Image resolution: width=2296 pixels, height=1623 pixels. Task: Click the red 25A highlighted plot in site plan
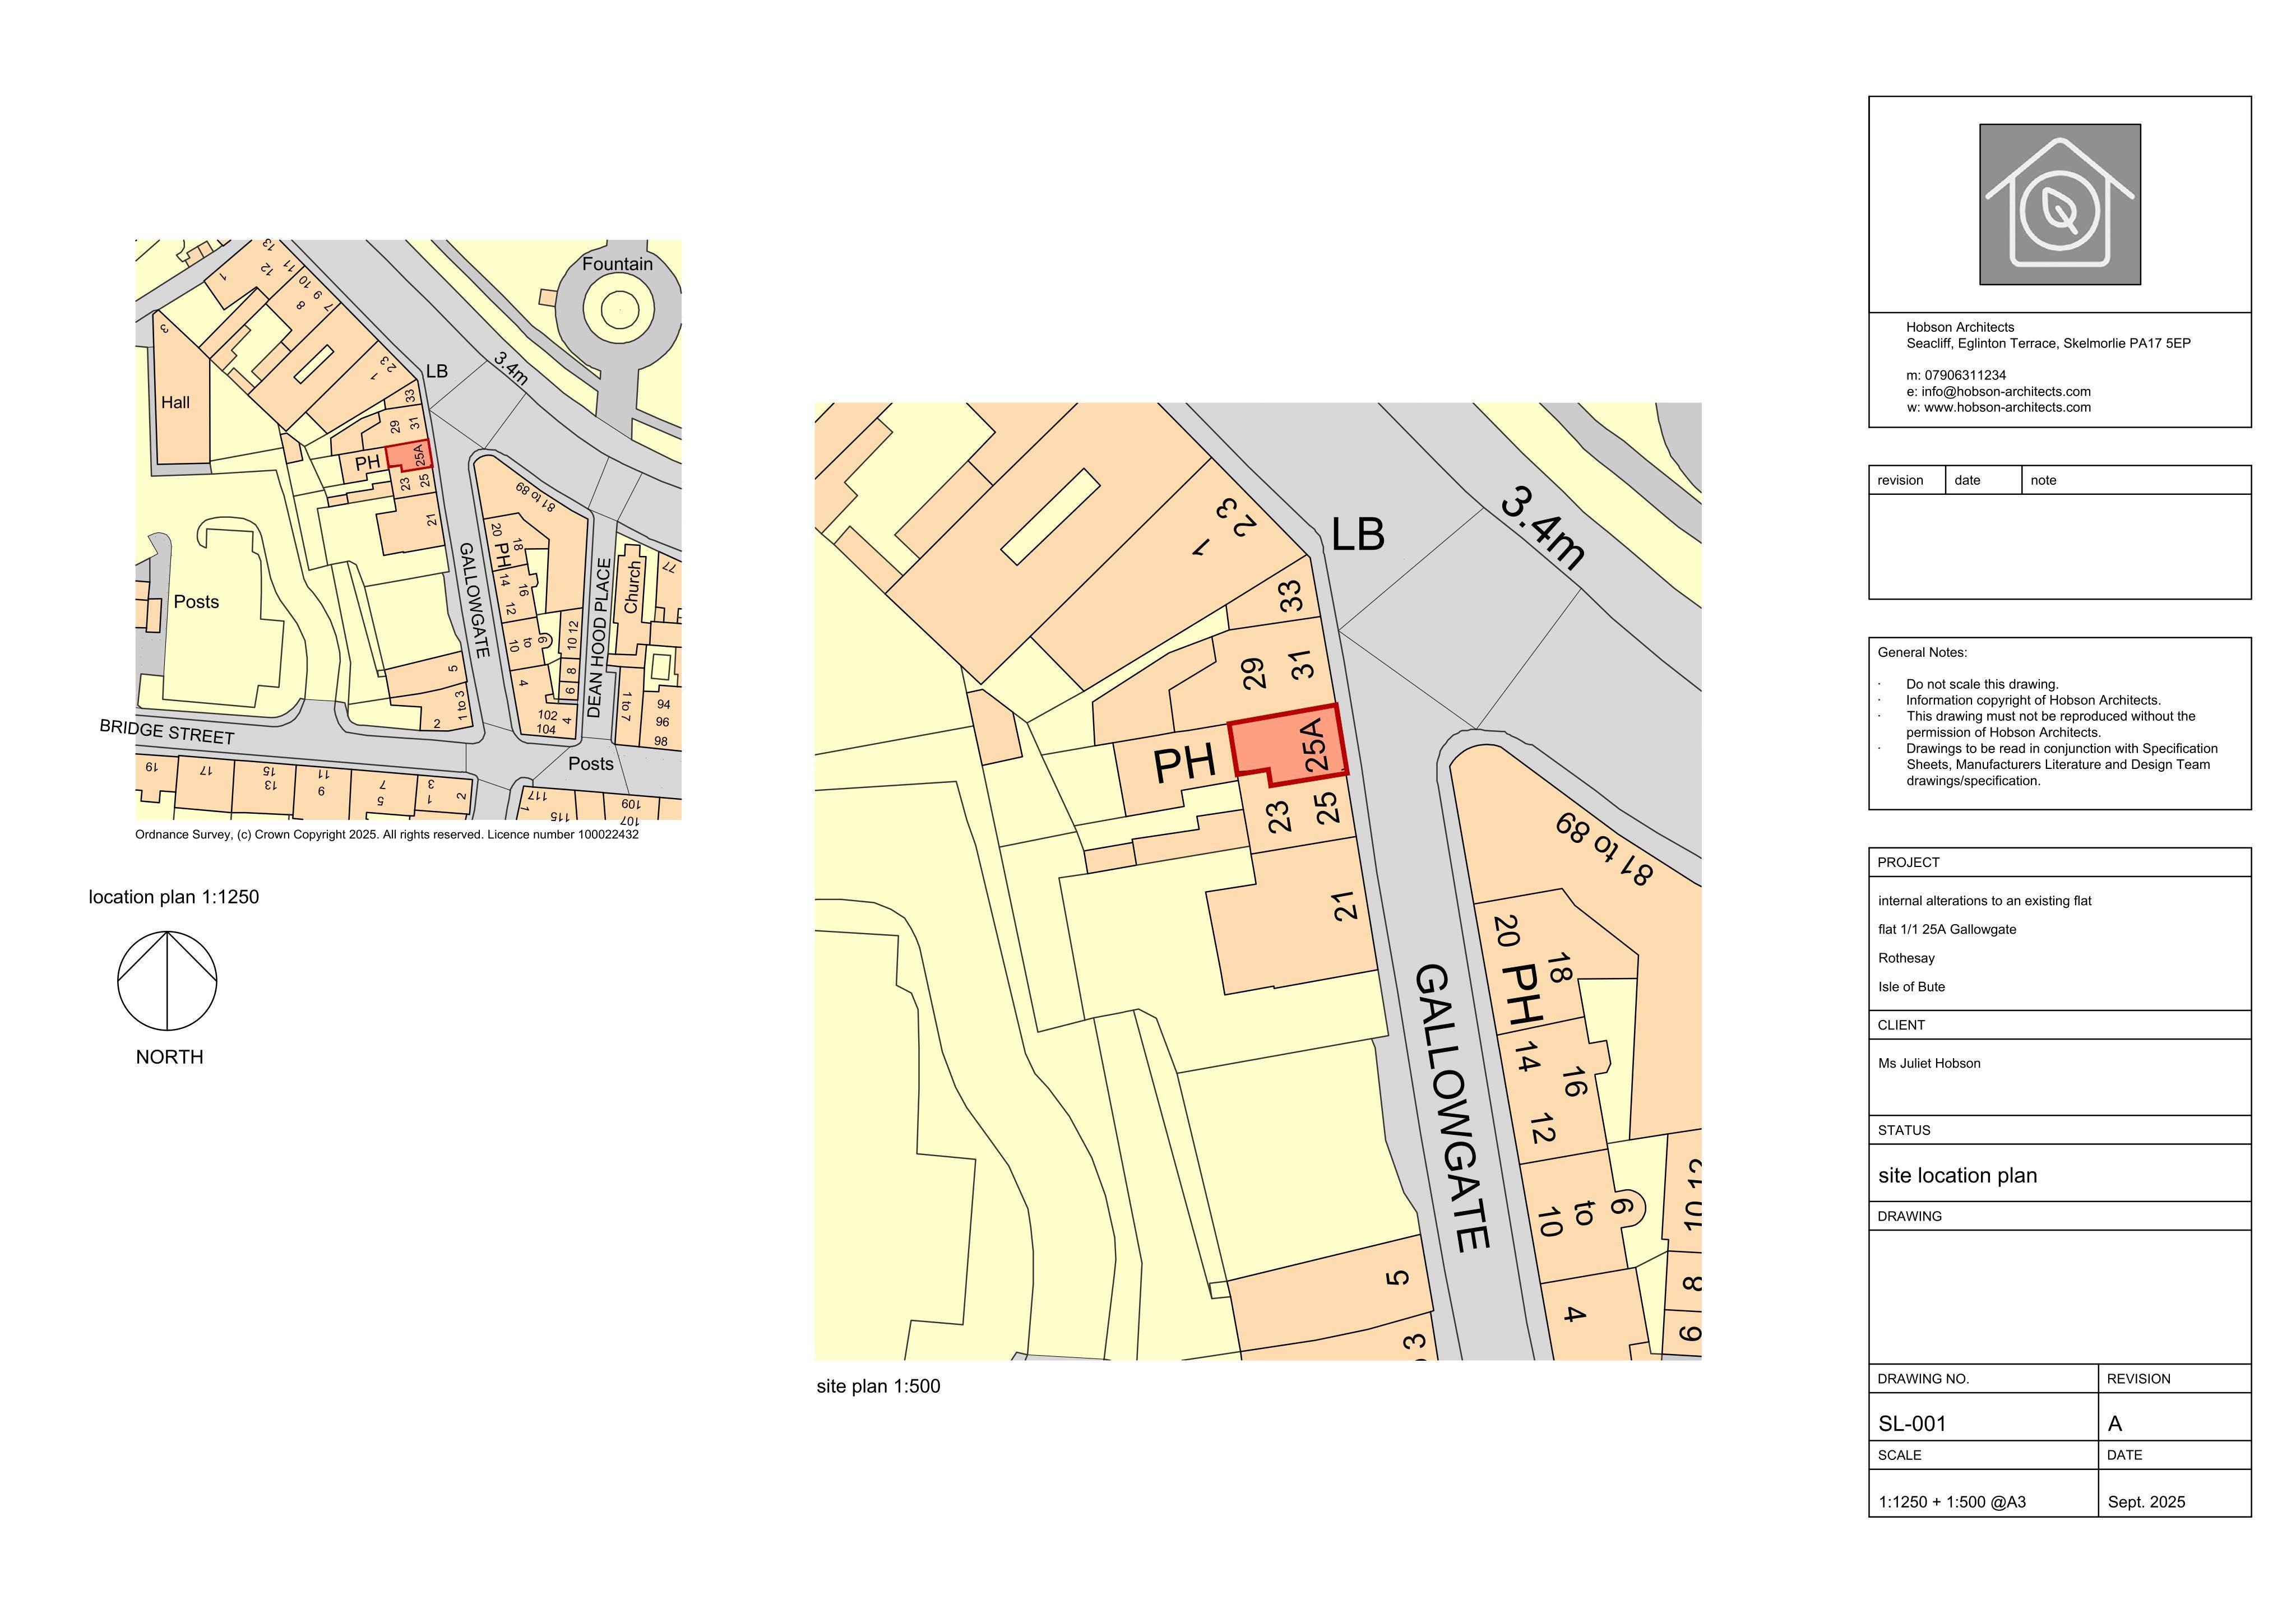pos(1289,745)
